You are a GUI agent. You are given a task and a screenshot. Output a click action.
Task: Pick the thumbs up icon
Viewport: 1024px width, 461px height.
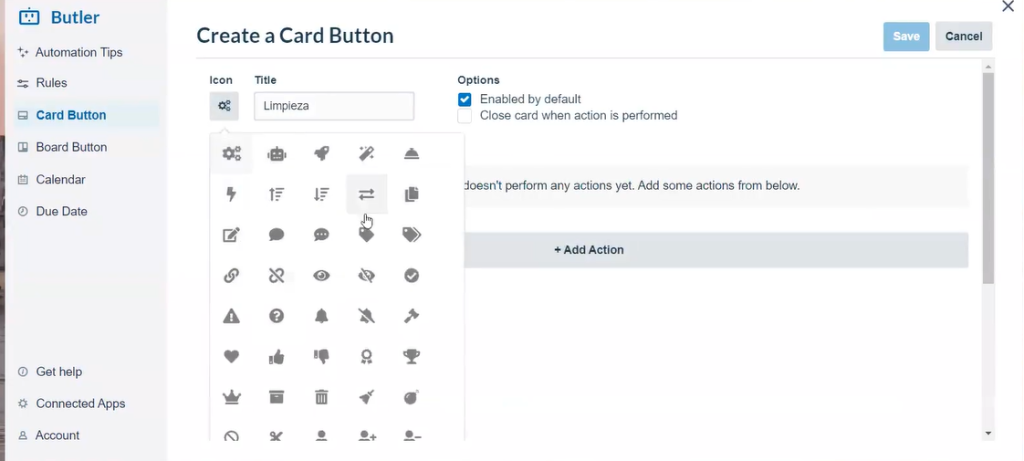[x=277, y=356]
